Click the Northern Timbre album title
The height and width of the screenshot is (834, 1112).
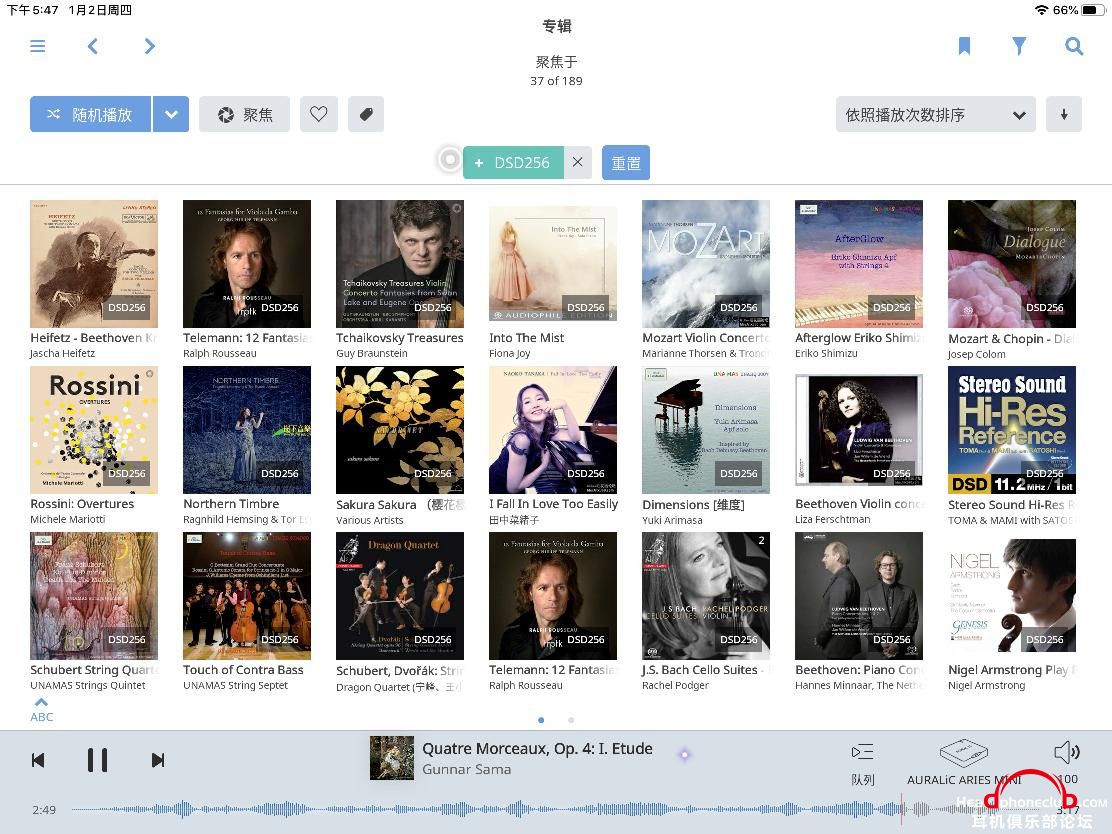click(231, 504)
